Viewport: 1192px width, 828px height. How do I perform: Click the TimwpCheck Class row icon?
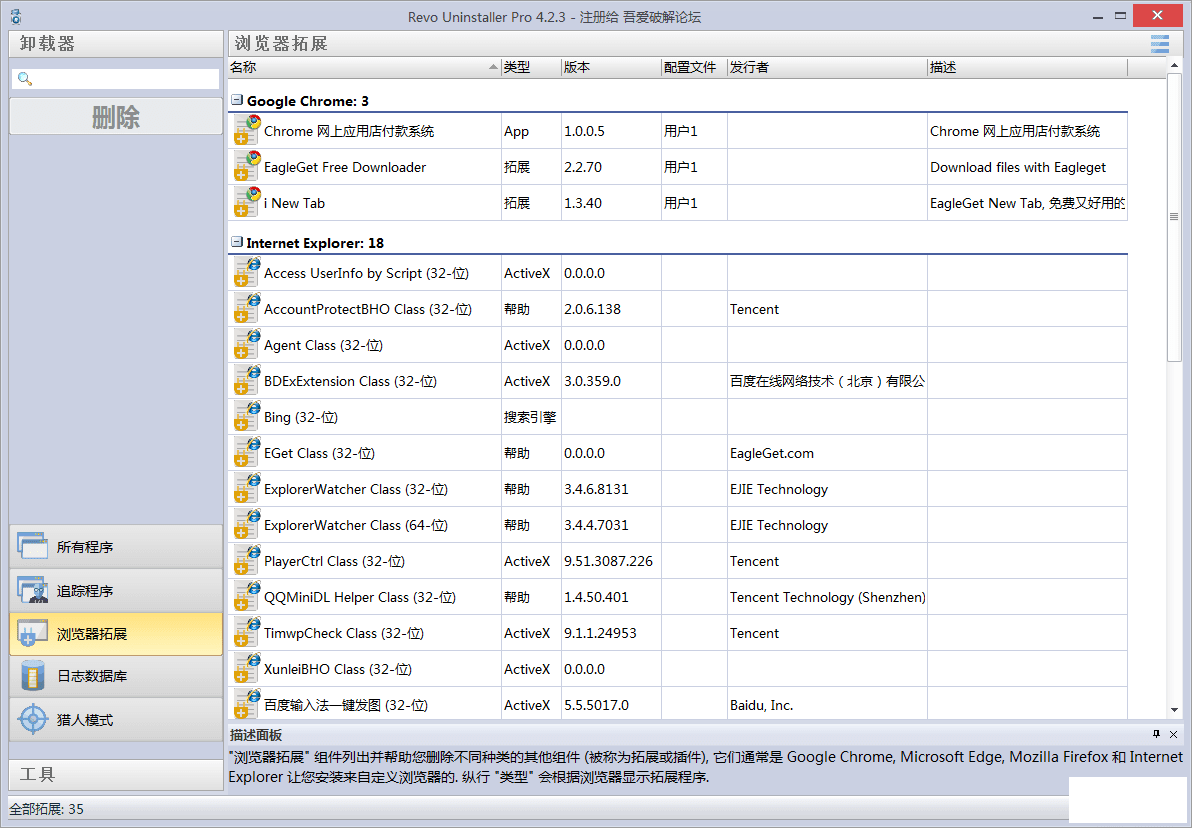click(x=247, y=633)
